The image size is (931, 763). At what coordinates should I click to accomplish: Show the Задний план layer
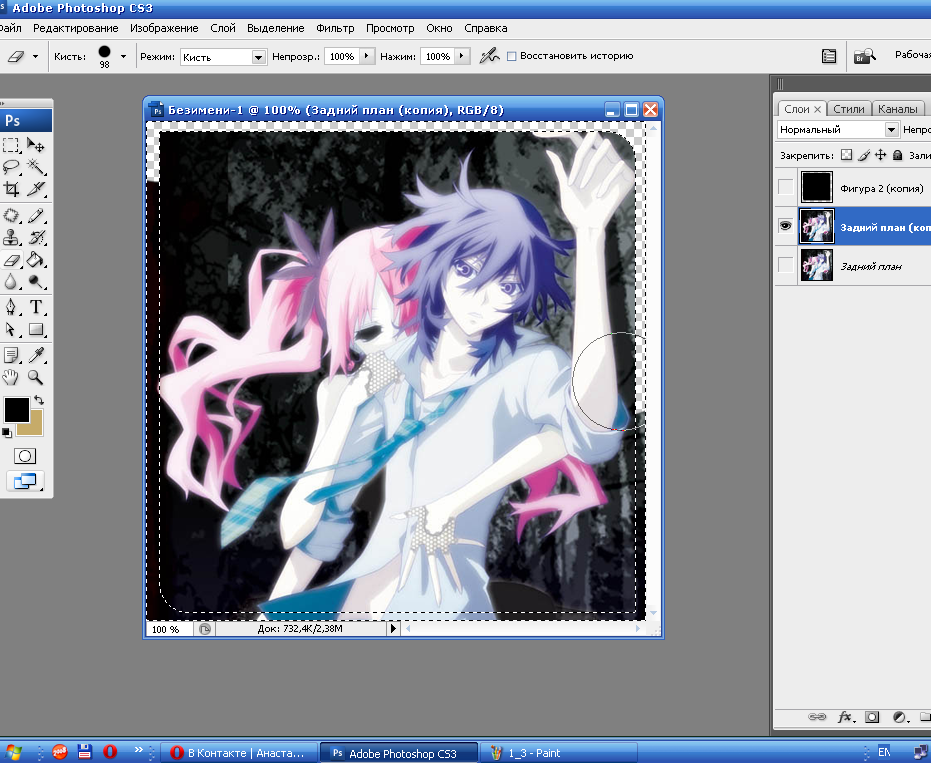pyautogui.click(x=786, y=264)
